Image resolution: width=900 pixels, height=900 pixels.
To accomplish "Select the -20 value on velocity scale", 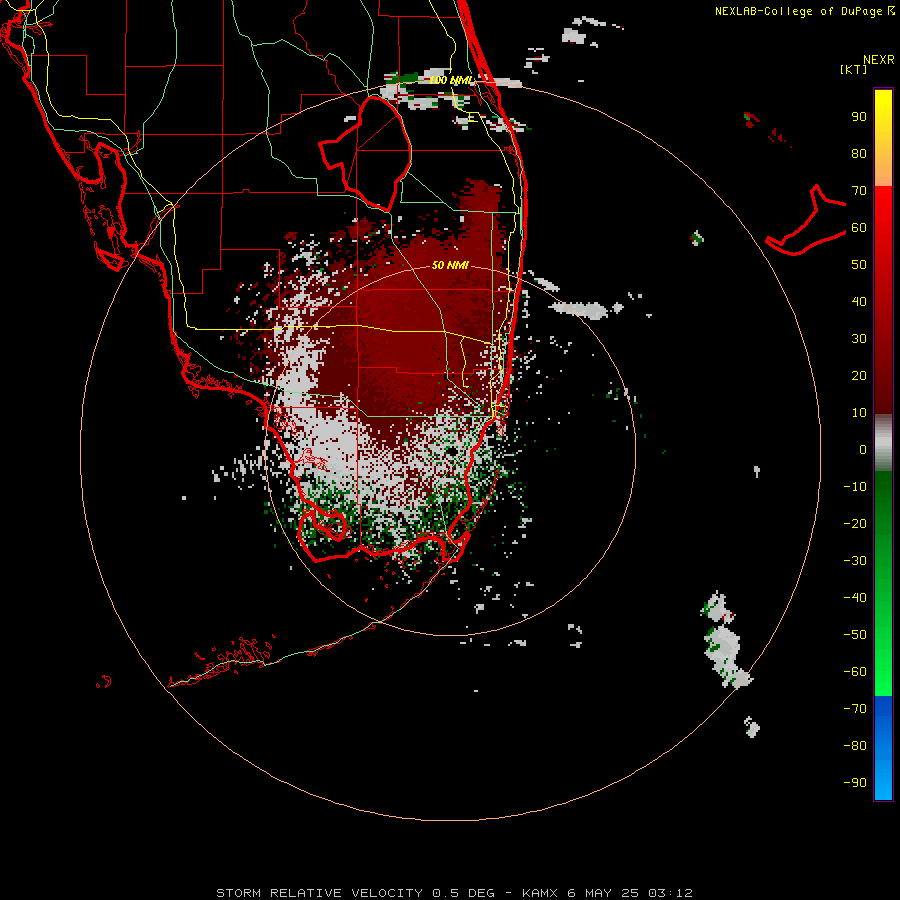I will pos(855,524).
